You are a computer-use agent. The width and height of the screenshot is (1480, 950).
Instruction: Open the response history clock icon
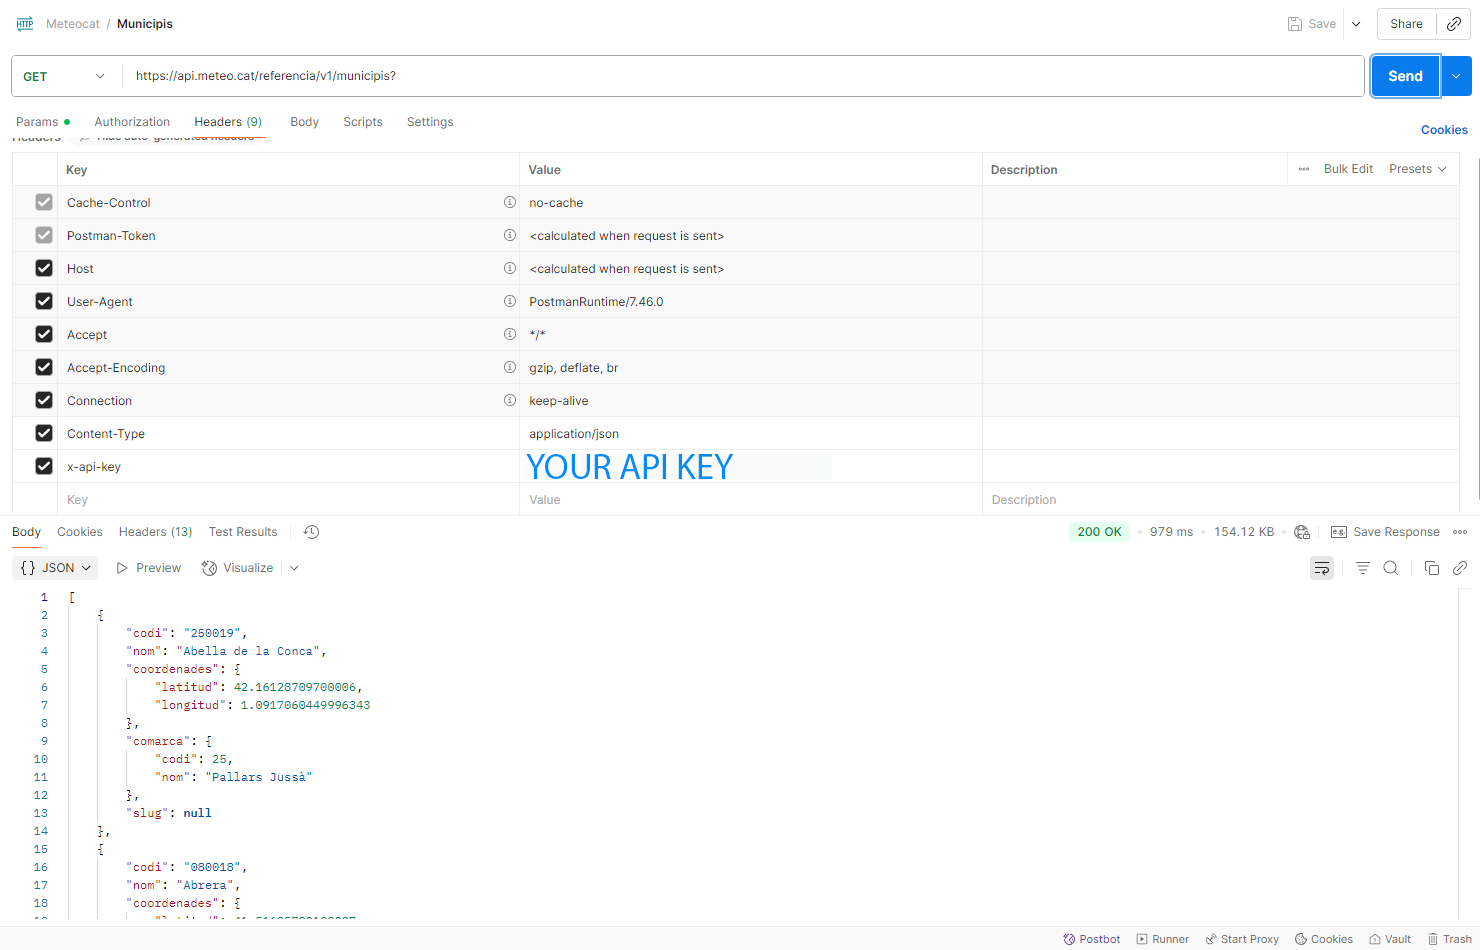(312, 532)
